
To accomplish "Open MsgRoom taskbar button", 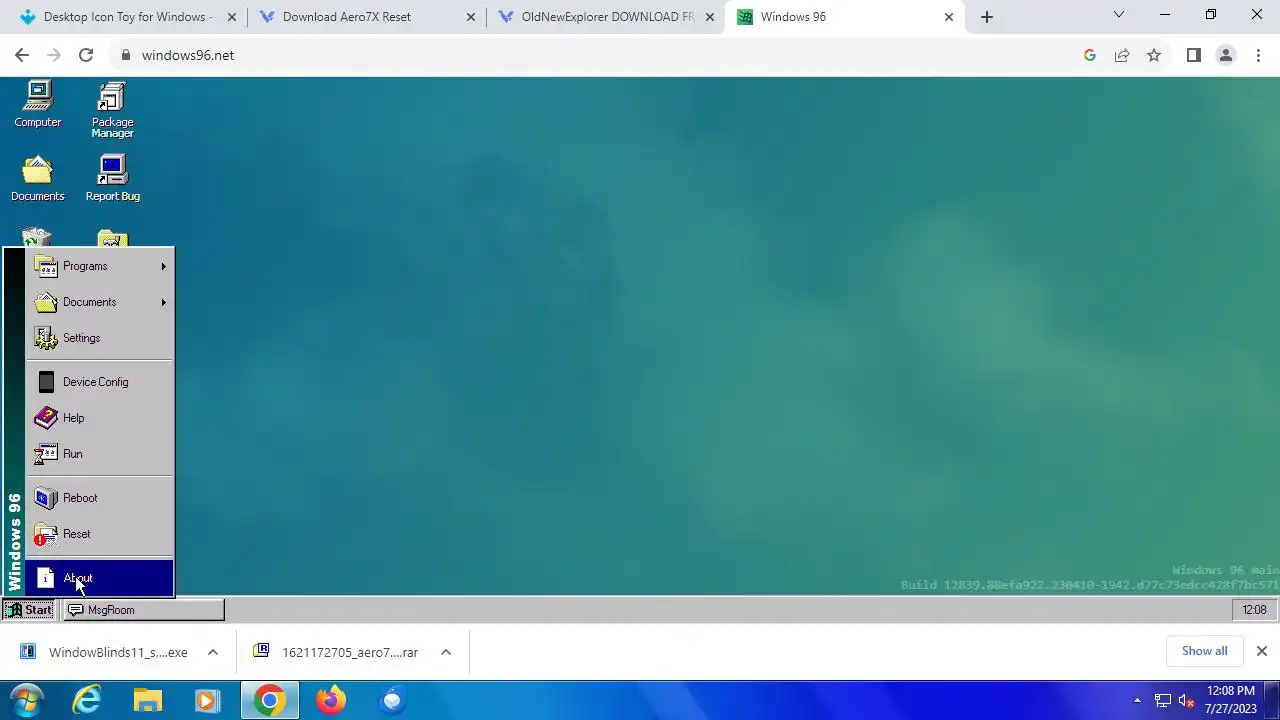I will pos(143,610).
